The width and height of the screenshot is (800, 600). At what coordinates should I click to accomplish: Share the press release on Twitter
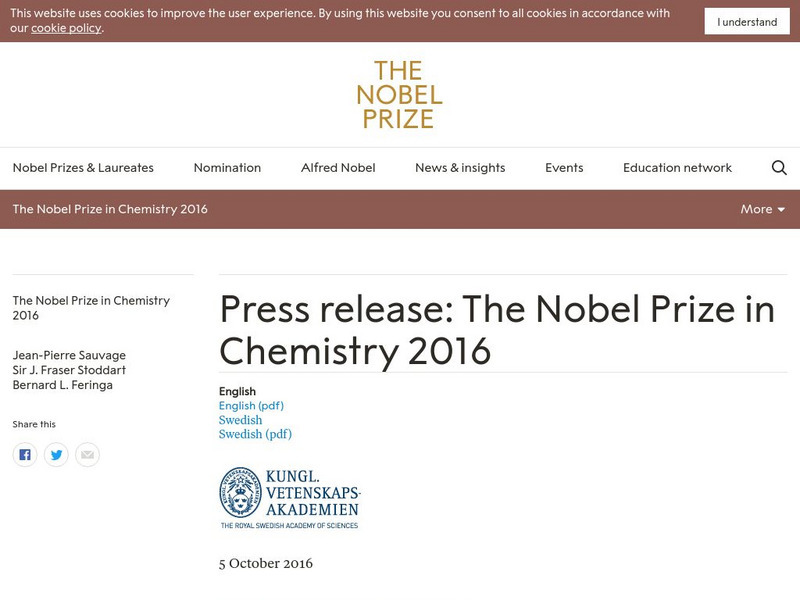56,455
